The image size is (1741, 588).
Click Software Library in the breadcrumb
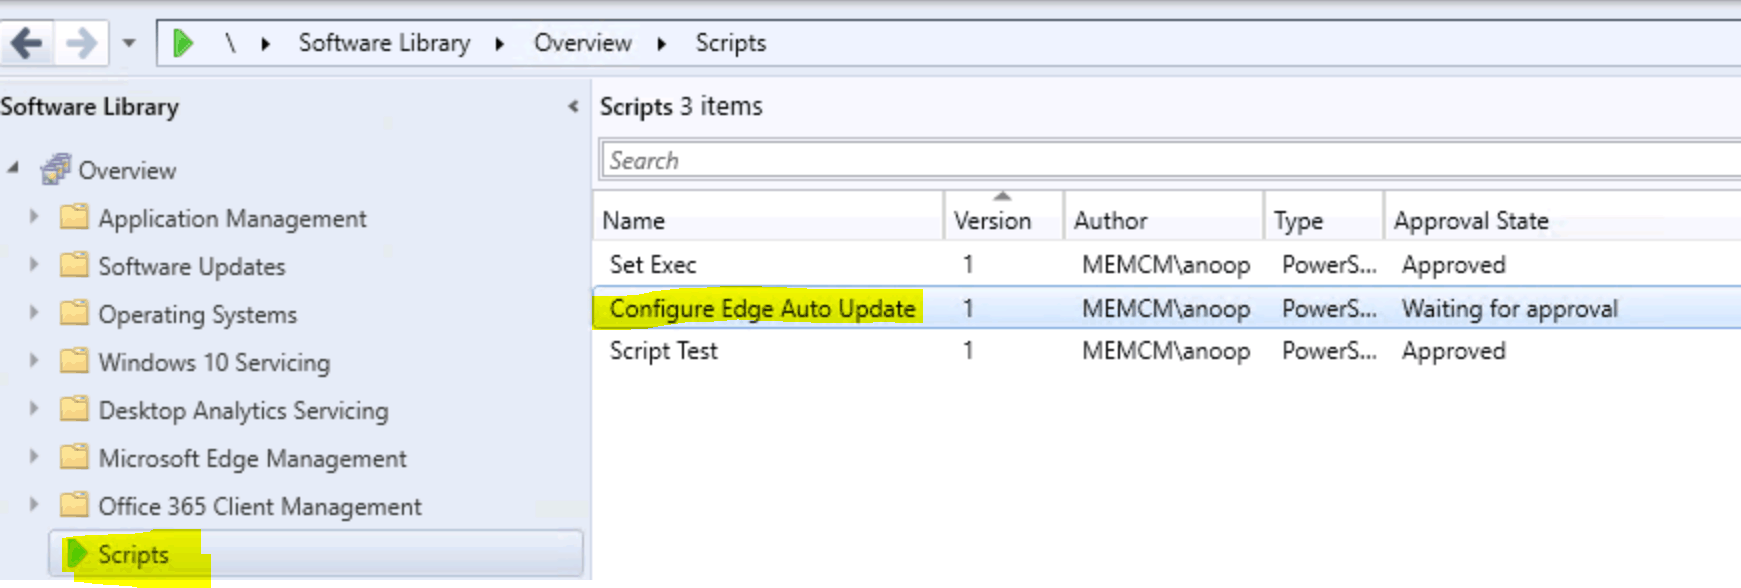click(x=384, y=43)
